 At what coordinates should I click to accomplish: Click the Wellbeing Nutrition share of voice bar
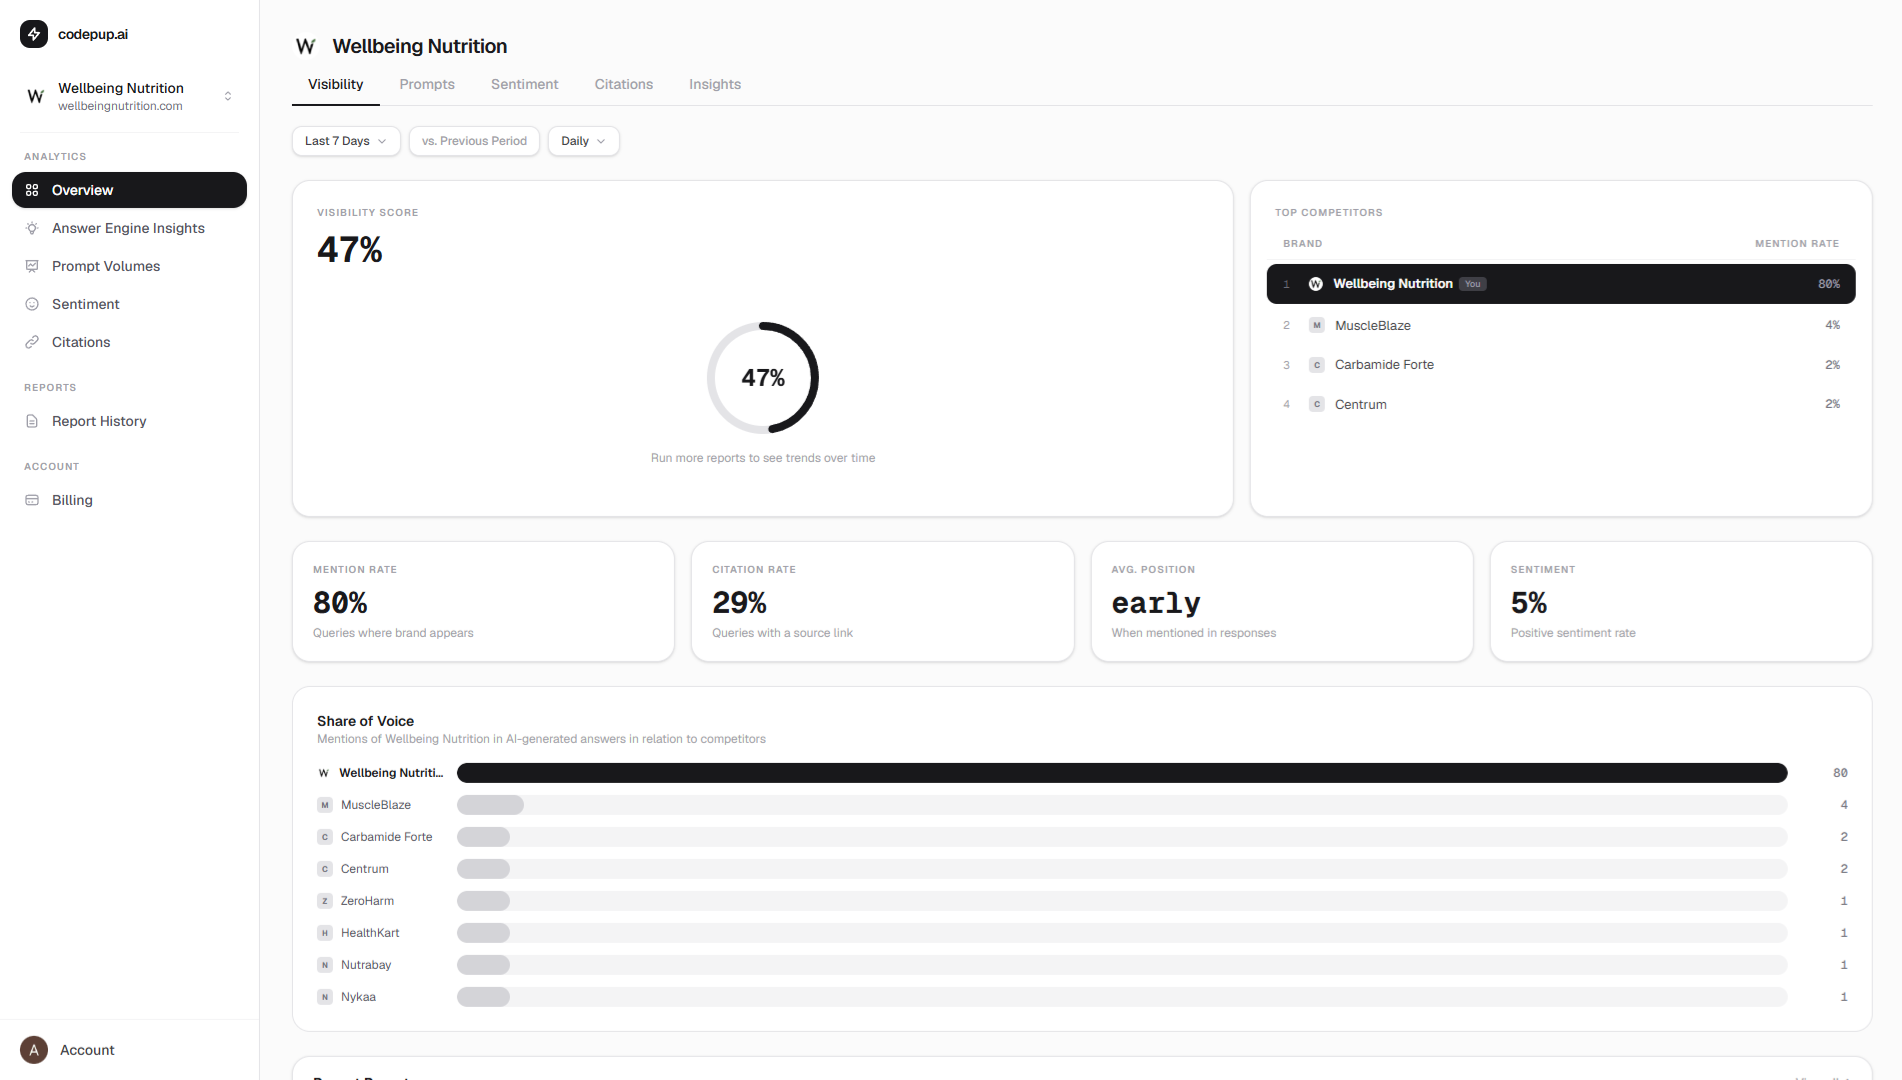pos(1121,773)
